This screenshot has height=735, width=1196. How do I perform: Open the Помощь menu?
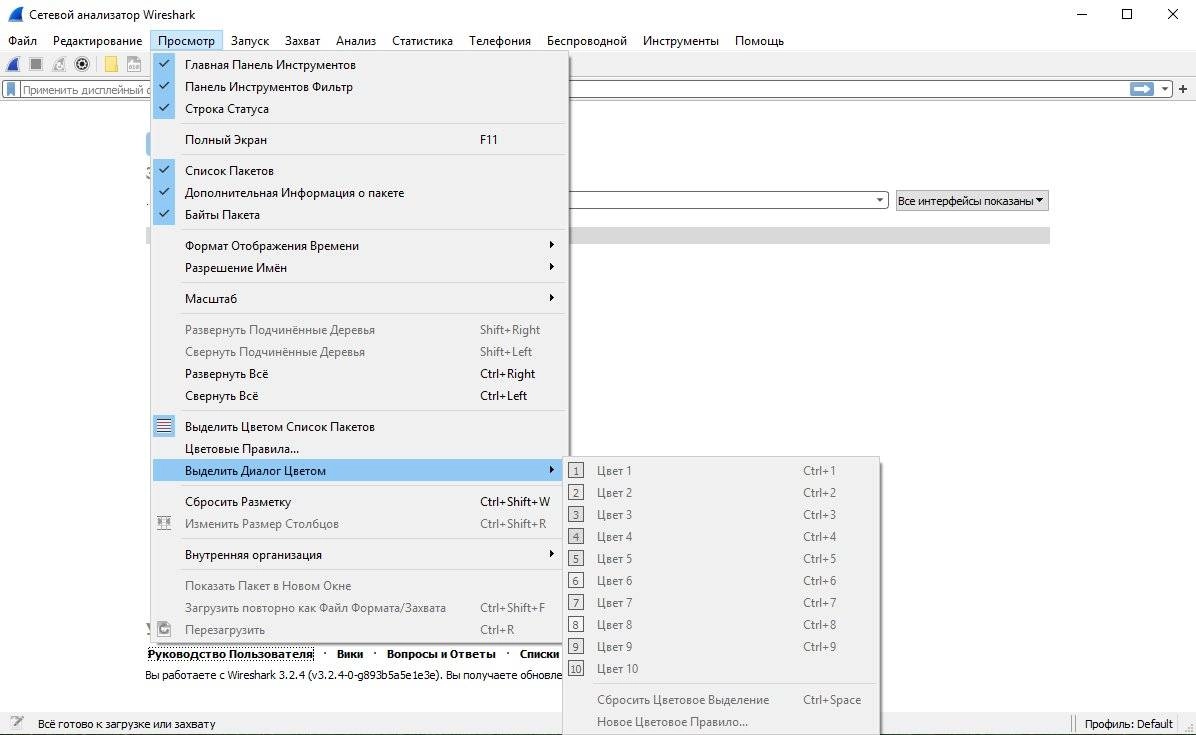[x=759, y=40]
